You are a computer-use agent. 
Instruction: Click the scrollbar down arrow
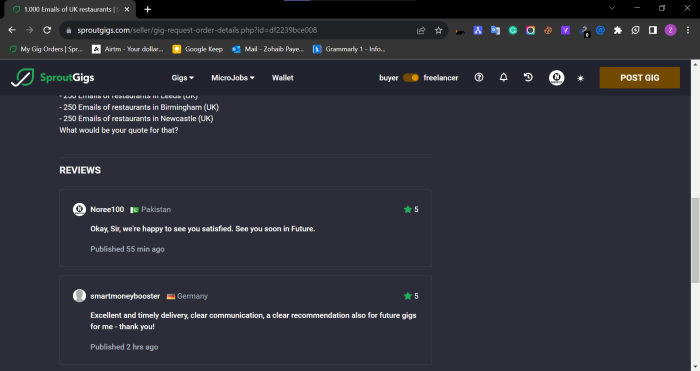tap(695, 367)
